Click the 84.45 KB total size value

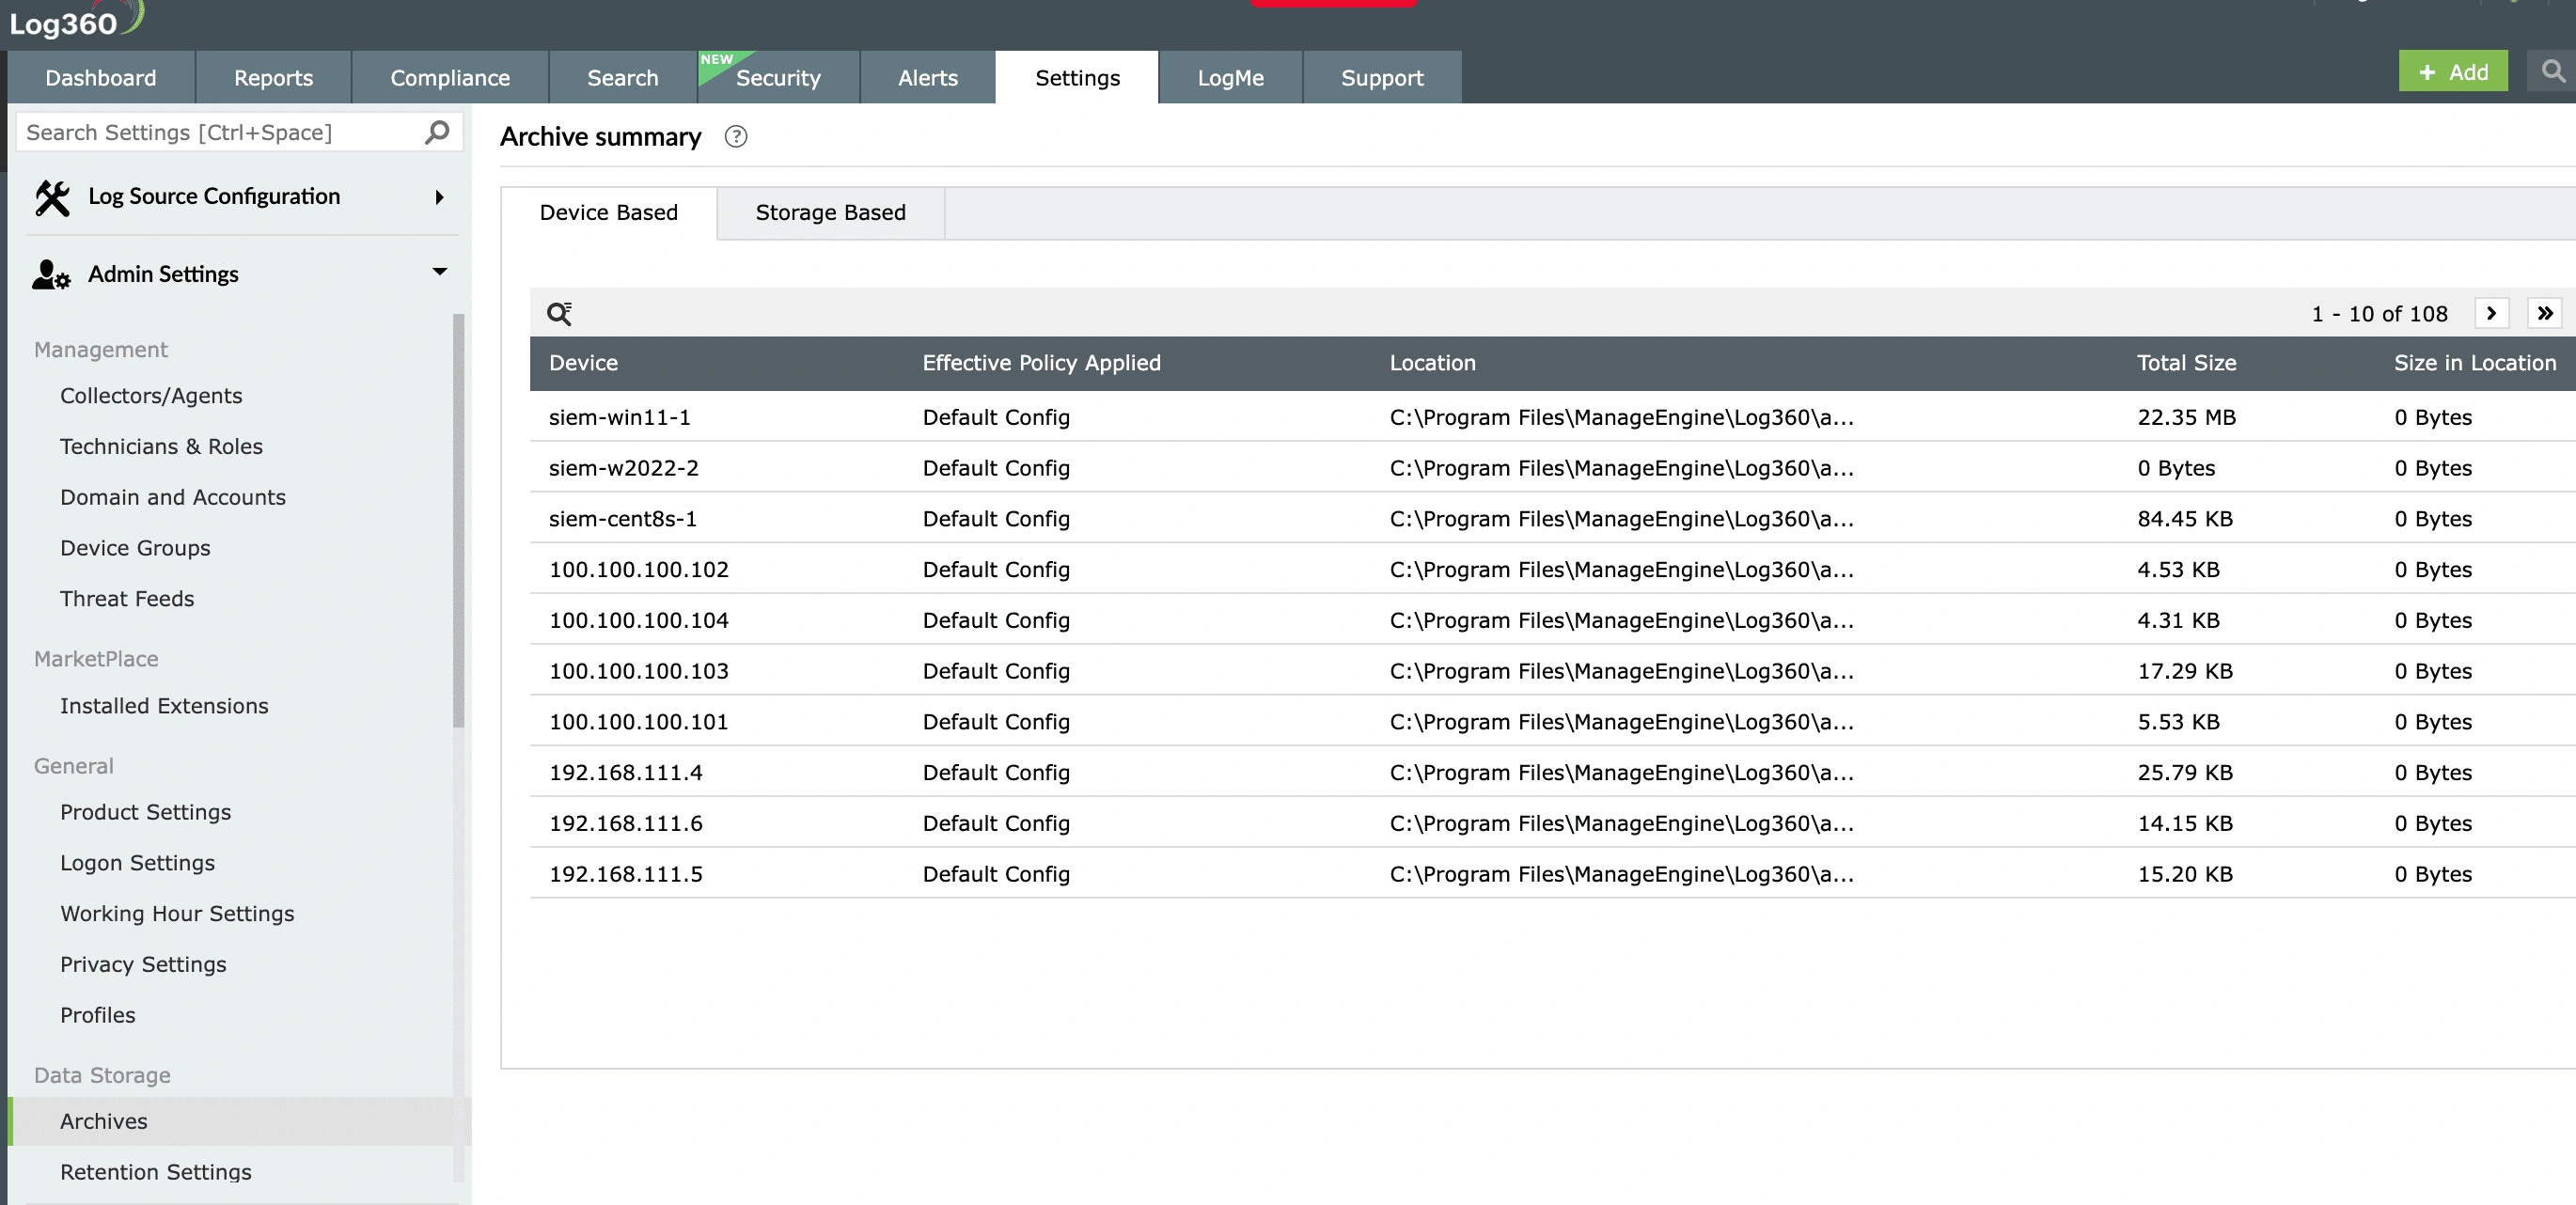tap(2185, 519)
